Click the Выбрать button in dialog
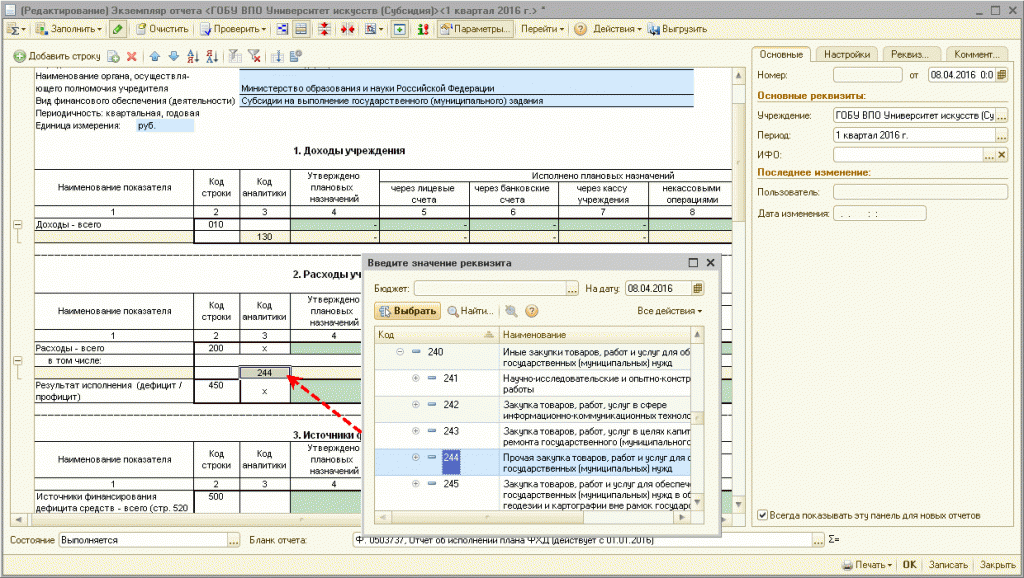This screenshot has height=578, width=1024. 408,311
